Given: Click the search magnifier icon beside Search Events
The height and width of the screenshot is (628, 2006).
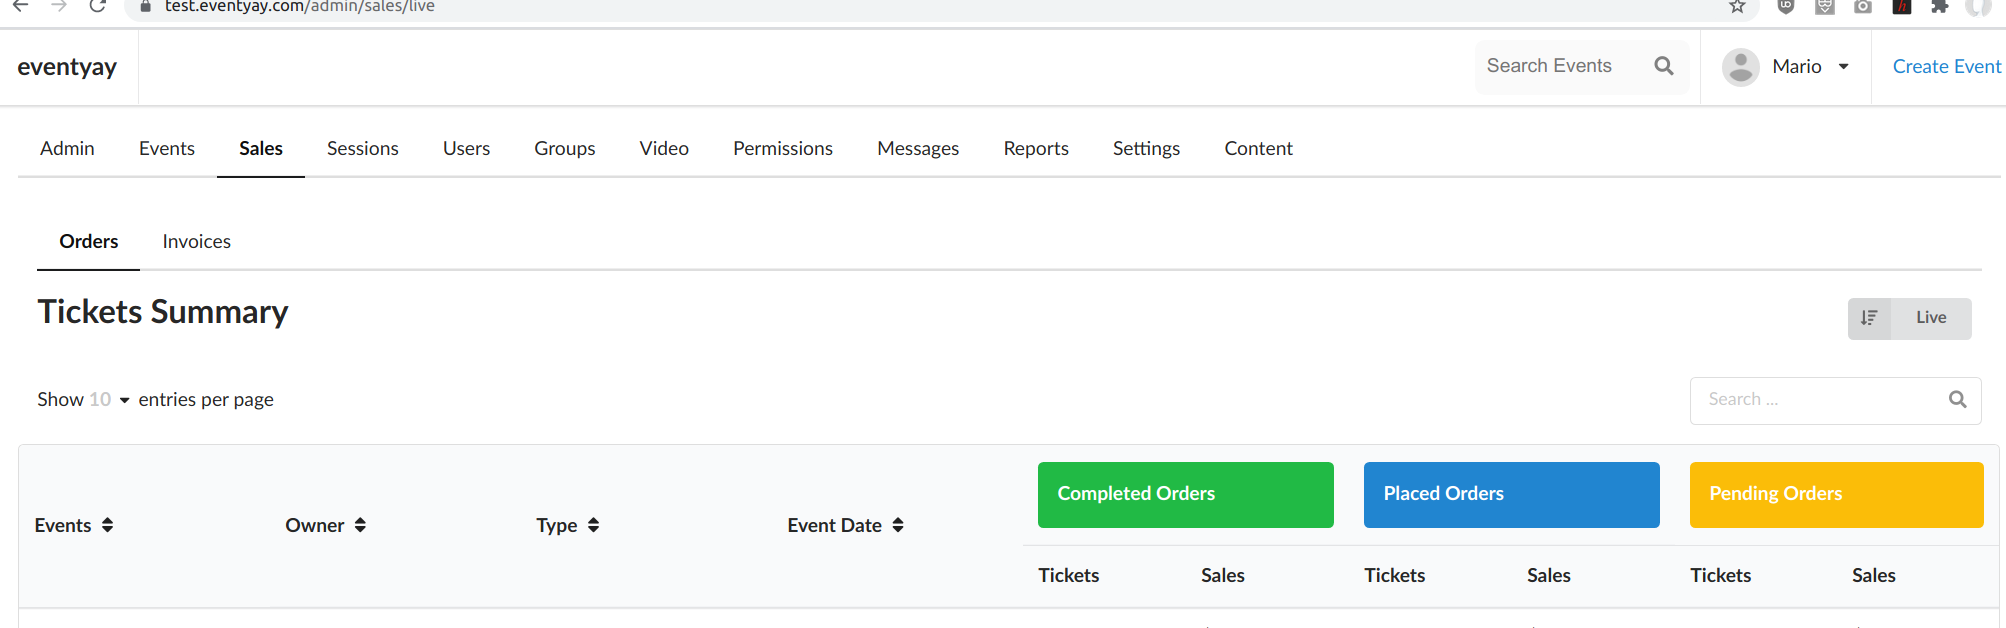Looking at the screenshot, I should 1664,66.
